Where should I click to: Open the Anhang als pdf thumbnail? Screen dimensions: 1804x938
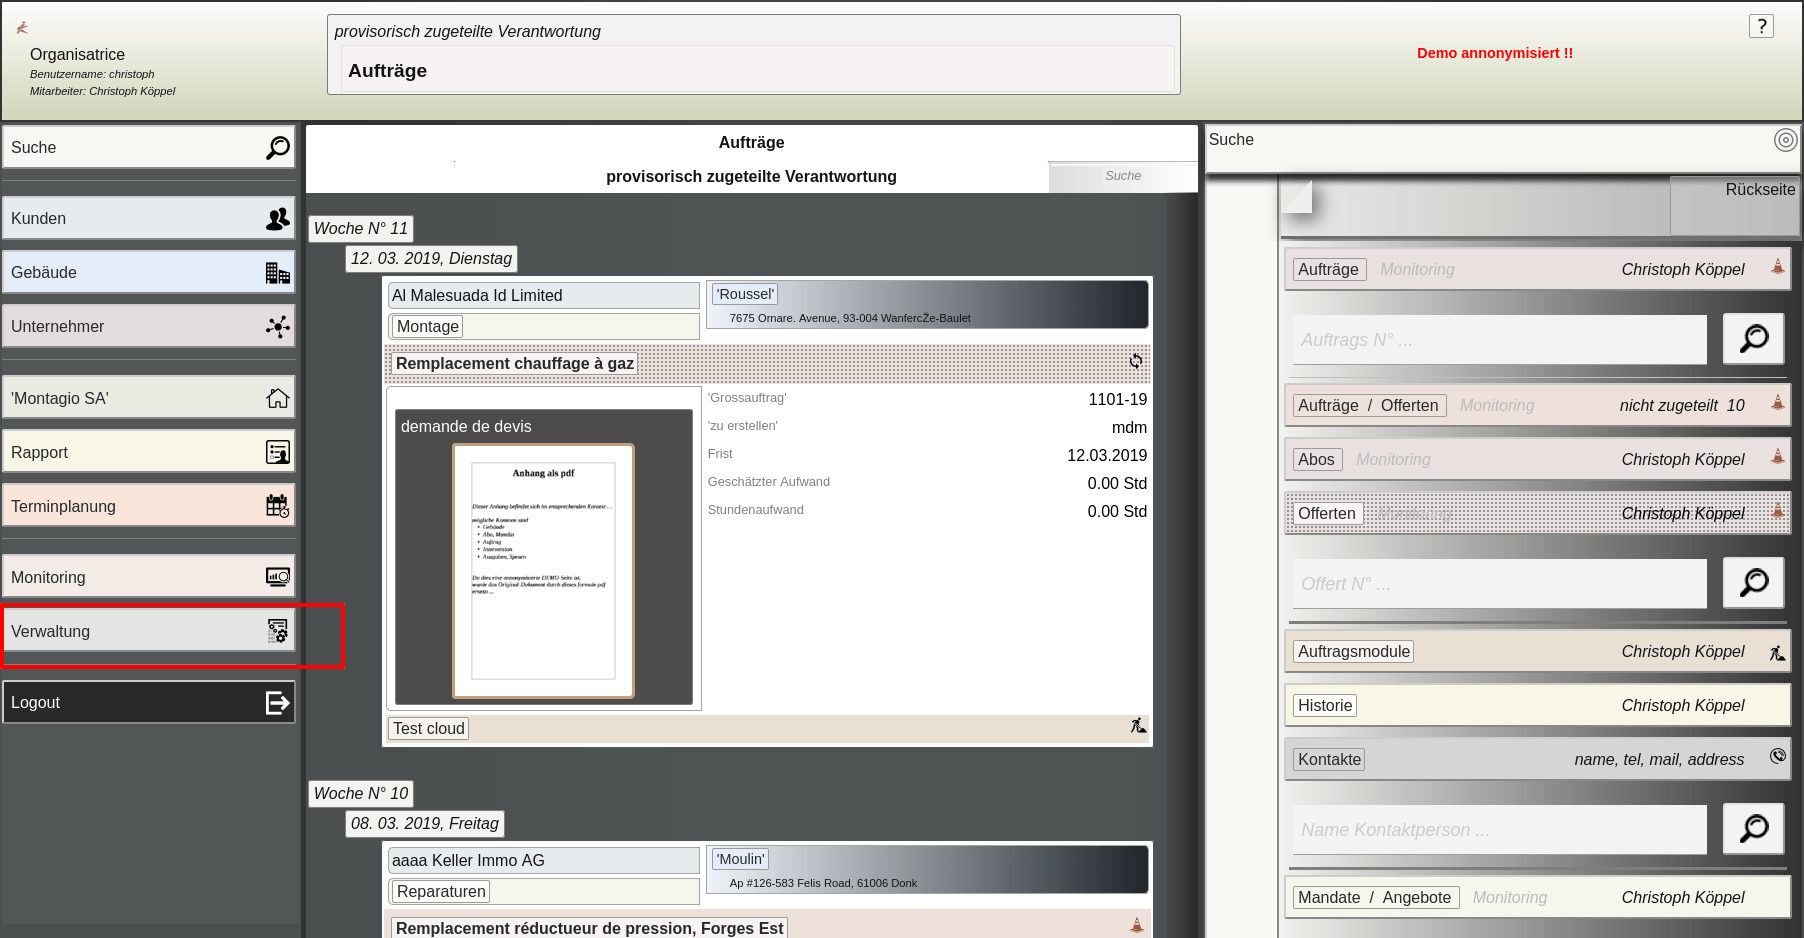(x=543, y=570)
